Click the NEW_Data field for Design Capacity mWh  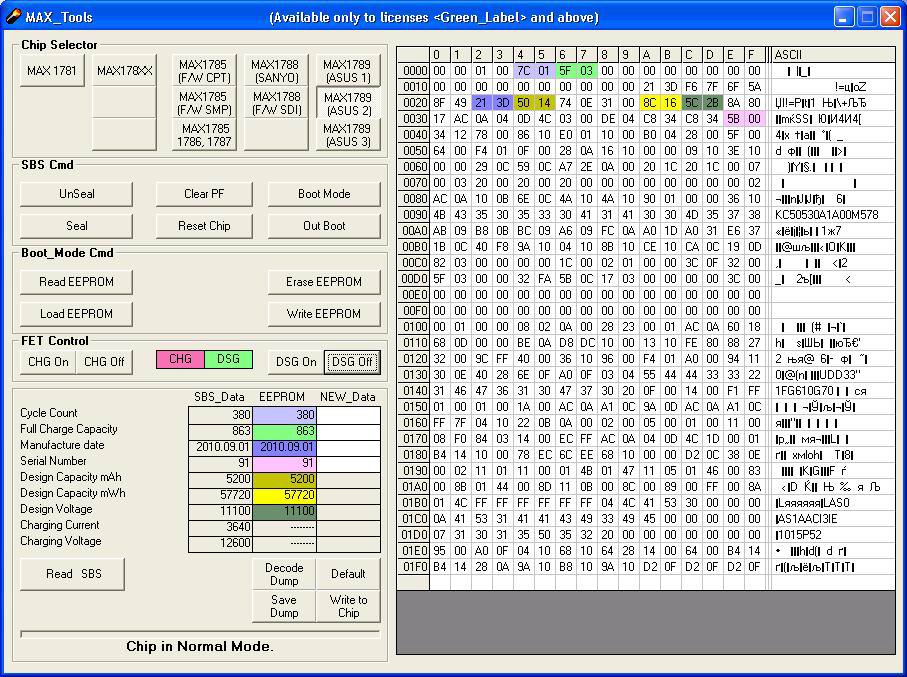(348, 495)
